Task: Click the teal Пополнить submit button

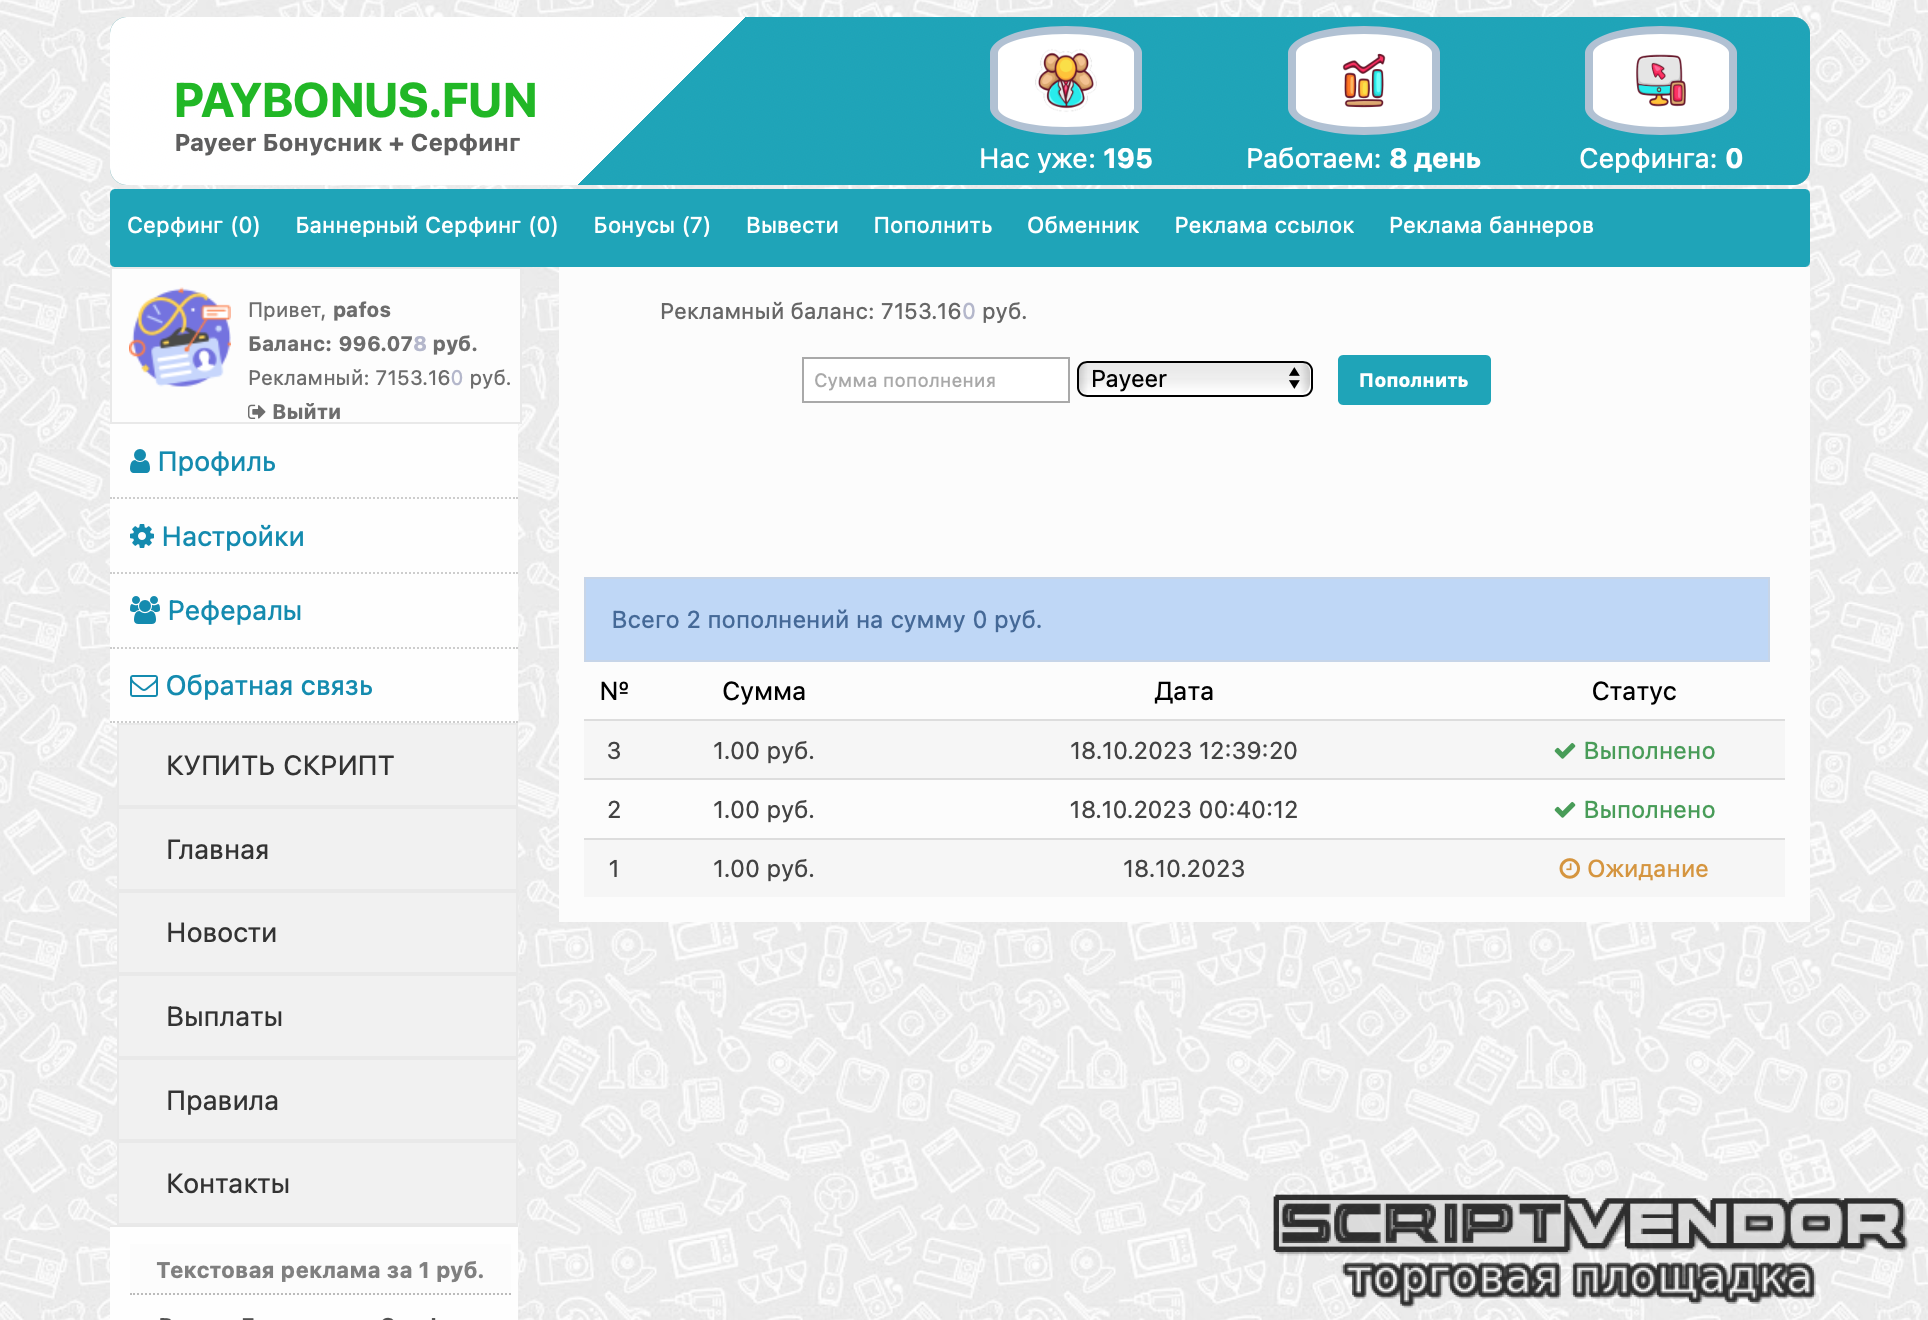Action: pos(1414,380)
